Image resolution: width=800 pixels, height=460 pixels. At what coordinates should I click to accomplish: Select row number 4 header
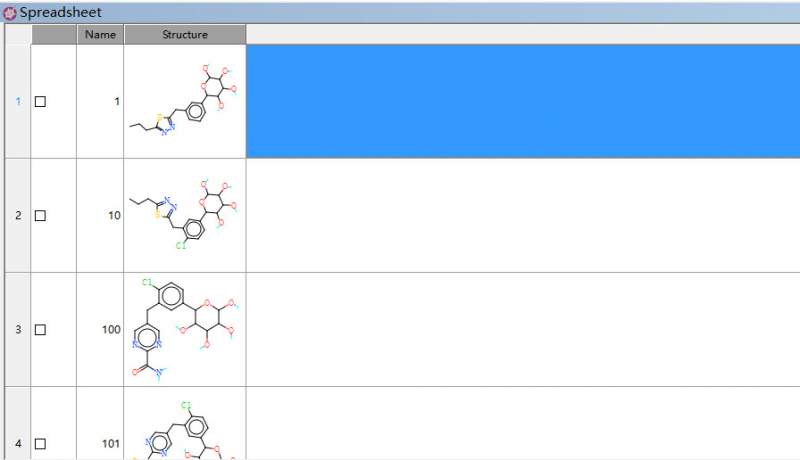click(x=18, y=424)
